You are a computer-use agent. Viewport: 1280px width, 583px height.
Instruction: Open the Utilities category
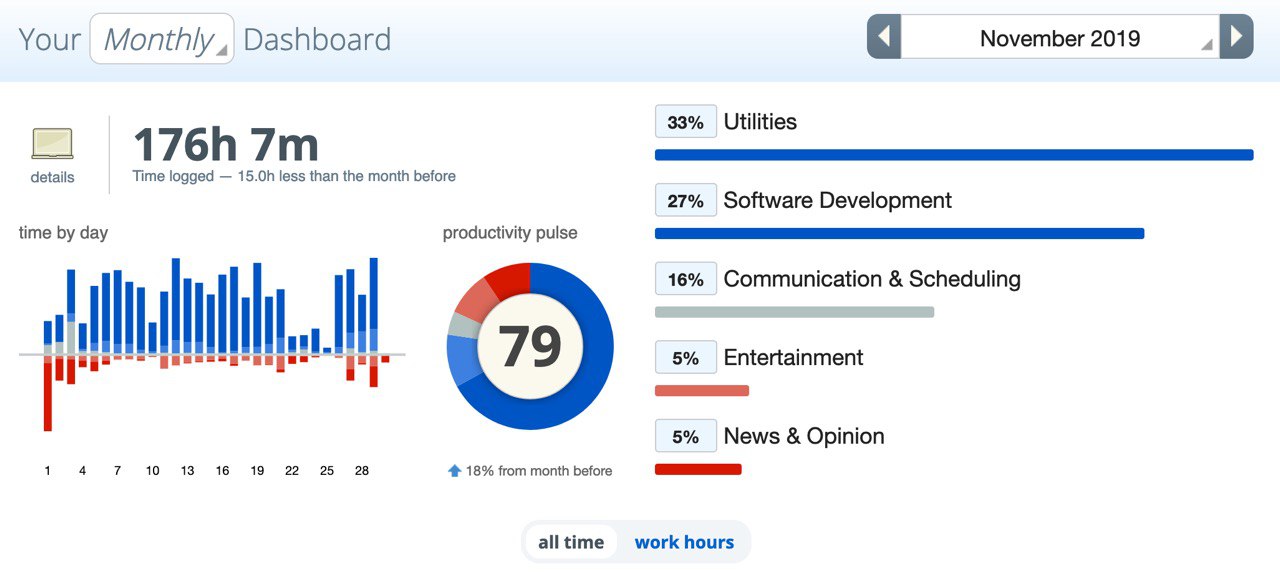pyautogui.click(x=760, y=122)
